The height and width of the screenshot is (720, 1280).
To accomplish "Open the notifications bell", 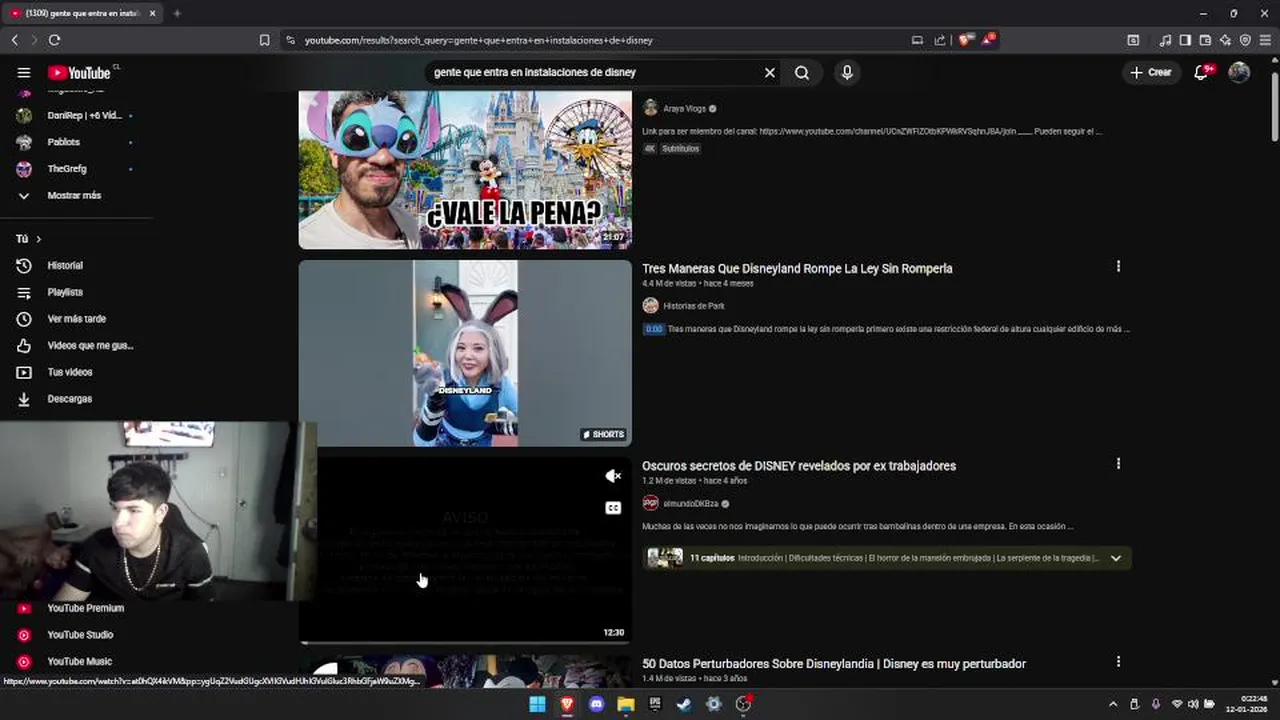I will pos(1202,72).
